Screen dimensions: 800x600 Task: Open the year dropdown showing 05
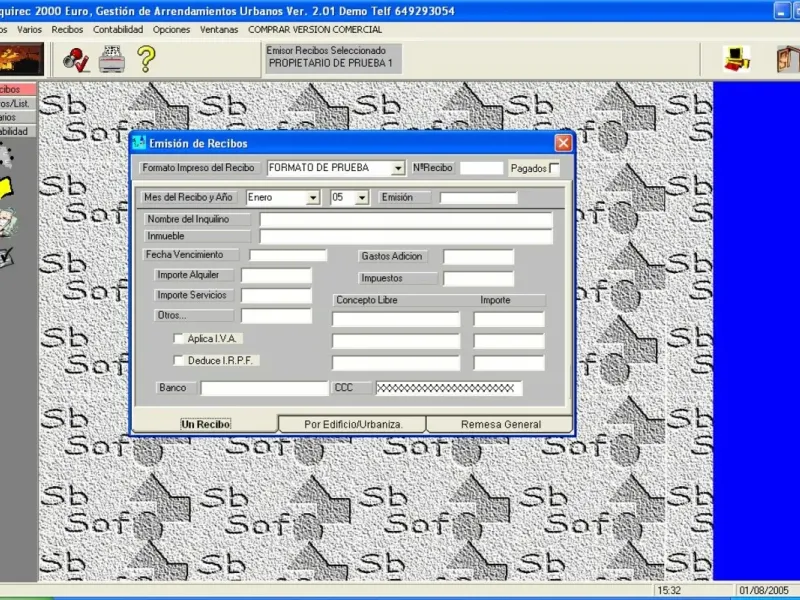tap(362, 197)
